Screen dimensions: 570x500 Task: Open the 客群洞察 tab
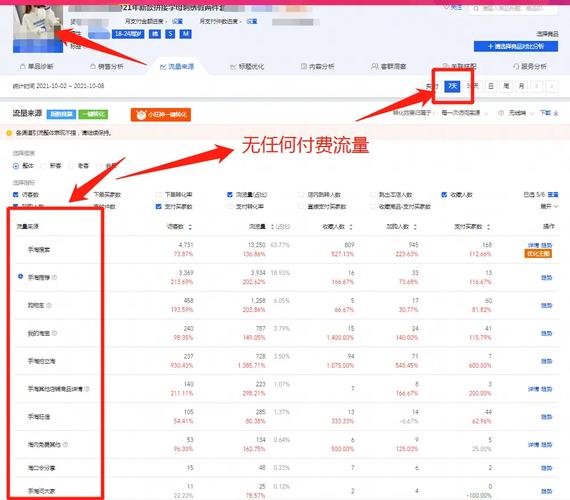pyautogui.click(x=389, y=67)
